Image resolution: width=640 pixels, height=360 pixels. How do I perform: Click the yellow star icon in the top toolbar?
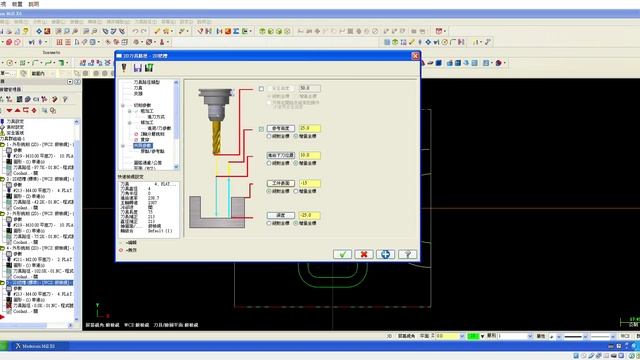coord(166,31)
